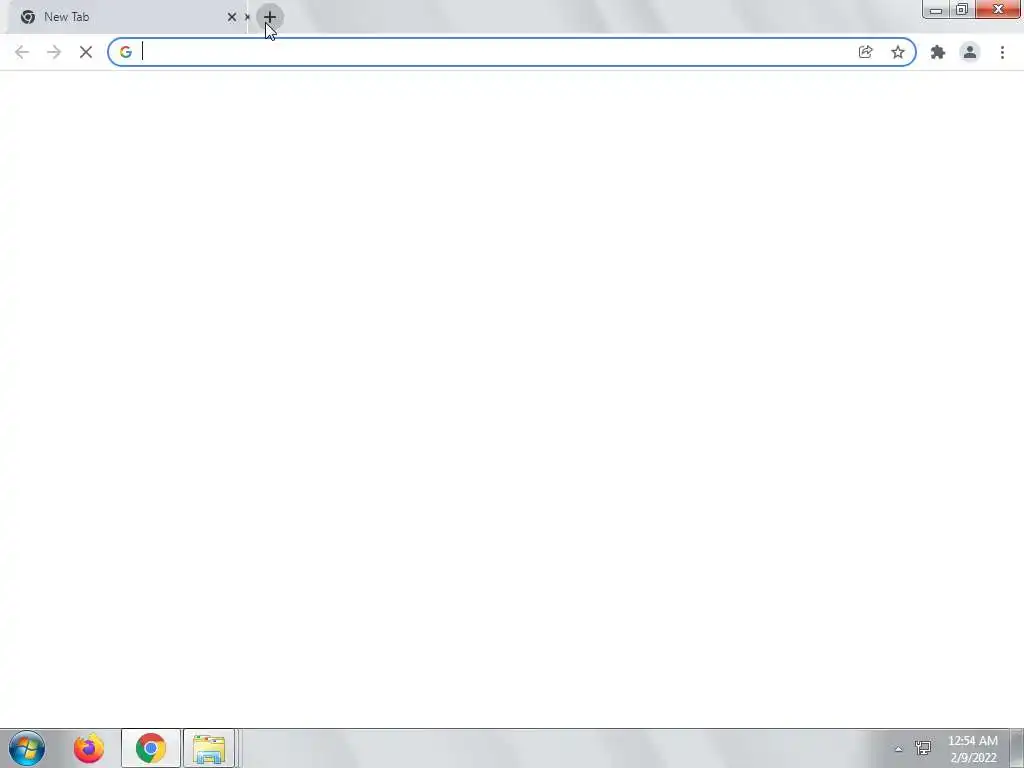Open the clock showing 12:54 AM
The width and height of the screenshot is (1024, 768).
click(x=972, y=749)
